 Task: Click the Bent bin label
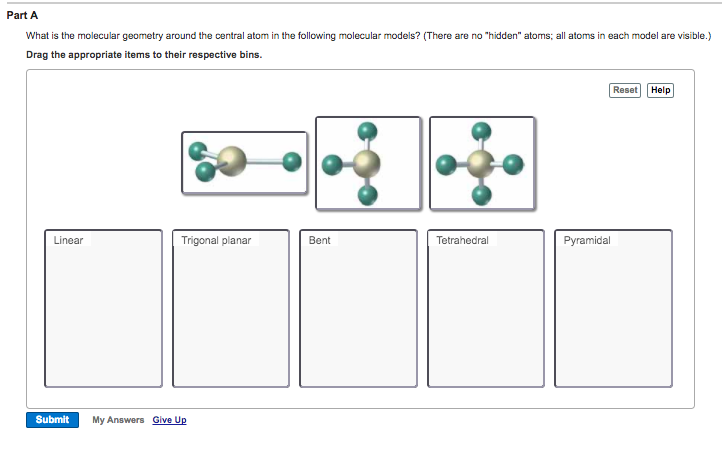[320, 241]
